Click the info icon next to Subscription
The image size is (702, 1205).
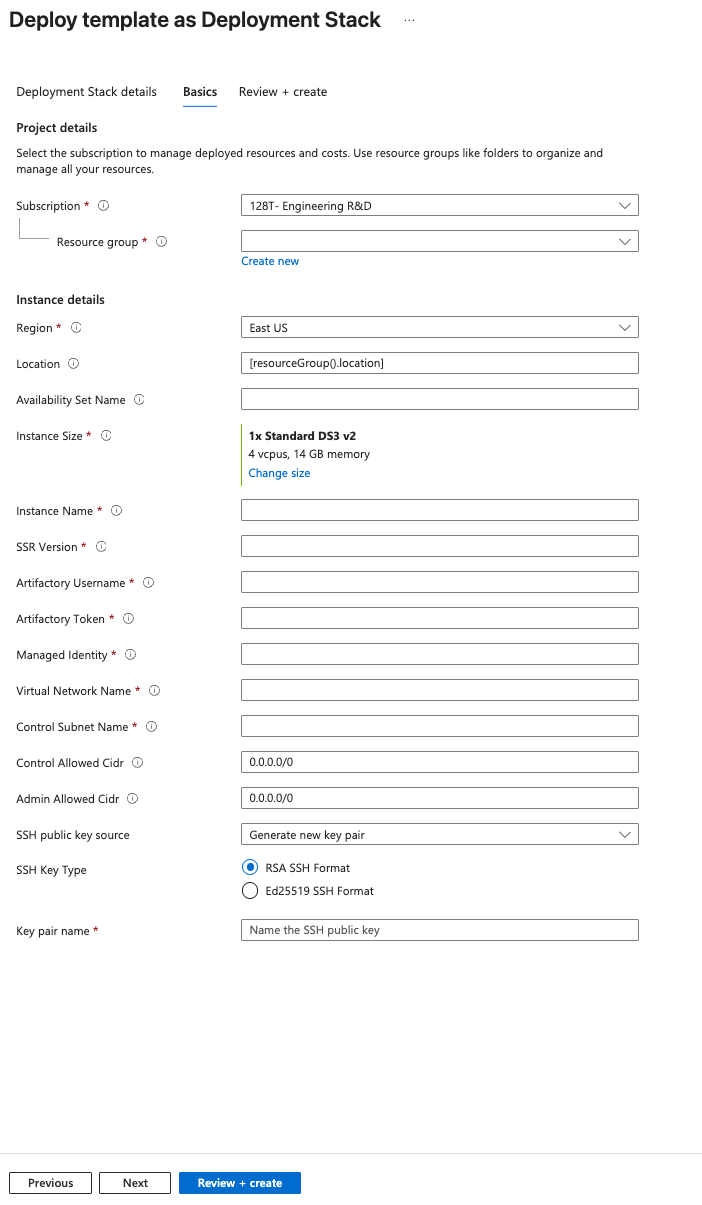click(x=103, y=206)
